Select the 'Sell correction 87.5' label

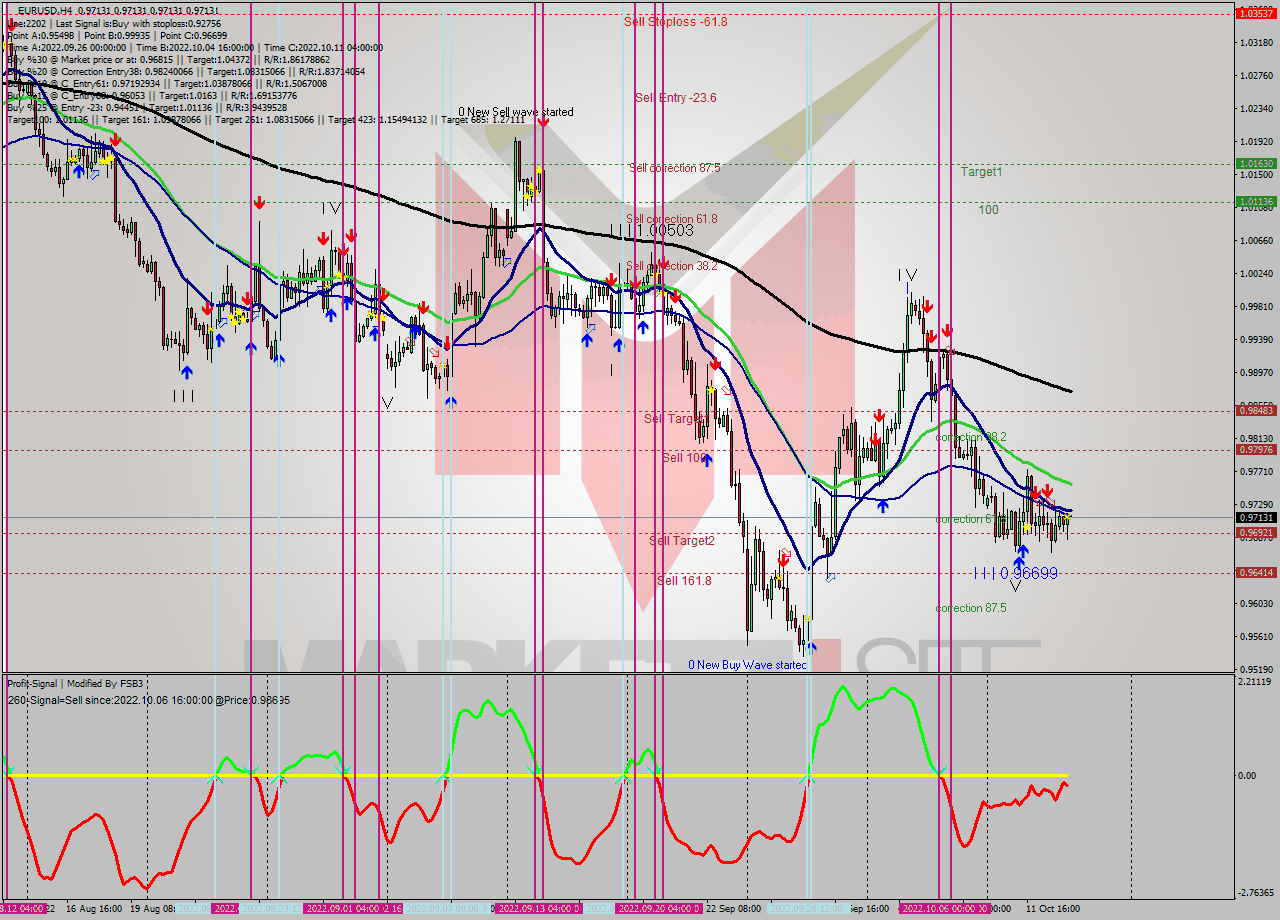tap(674, 168)
